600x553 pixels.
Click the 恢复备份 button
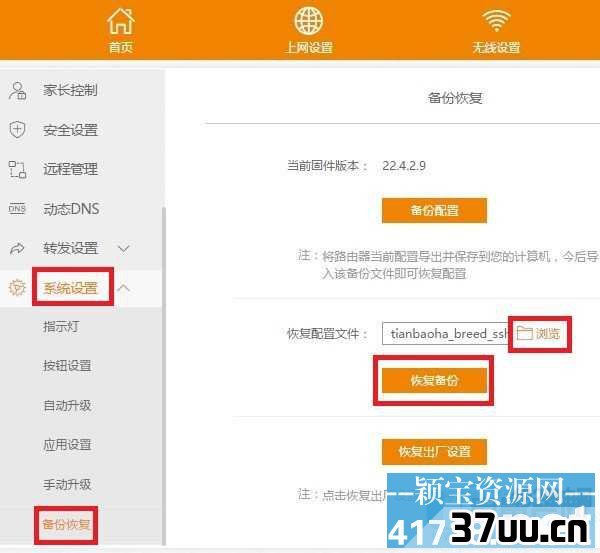pos(434,380)
